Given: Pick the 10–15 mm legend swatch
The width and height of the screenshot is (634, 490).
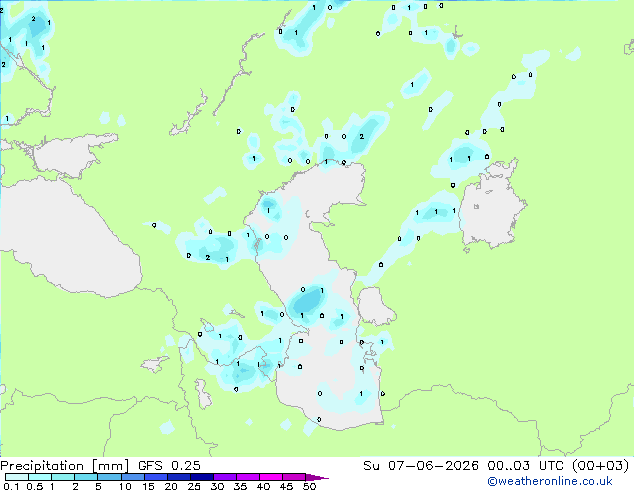Looking at the screenshot, I should 133,477.
